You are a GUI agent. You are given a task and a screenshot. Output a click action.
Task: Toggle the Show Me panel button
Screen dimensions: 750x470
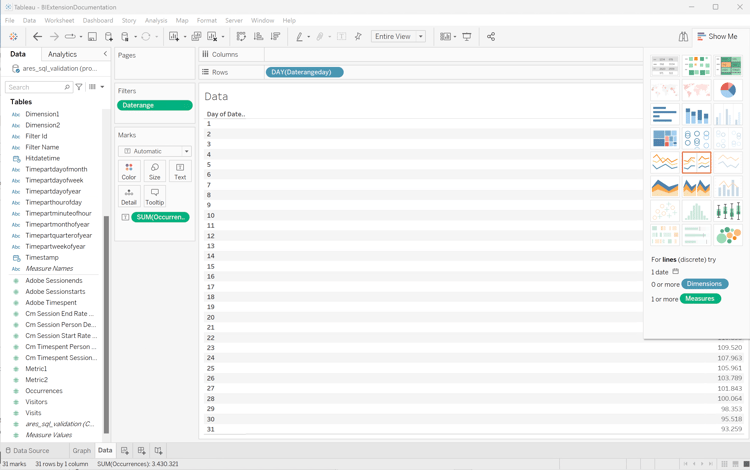(717, 37)
